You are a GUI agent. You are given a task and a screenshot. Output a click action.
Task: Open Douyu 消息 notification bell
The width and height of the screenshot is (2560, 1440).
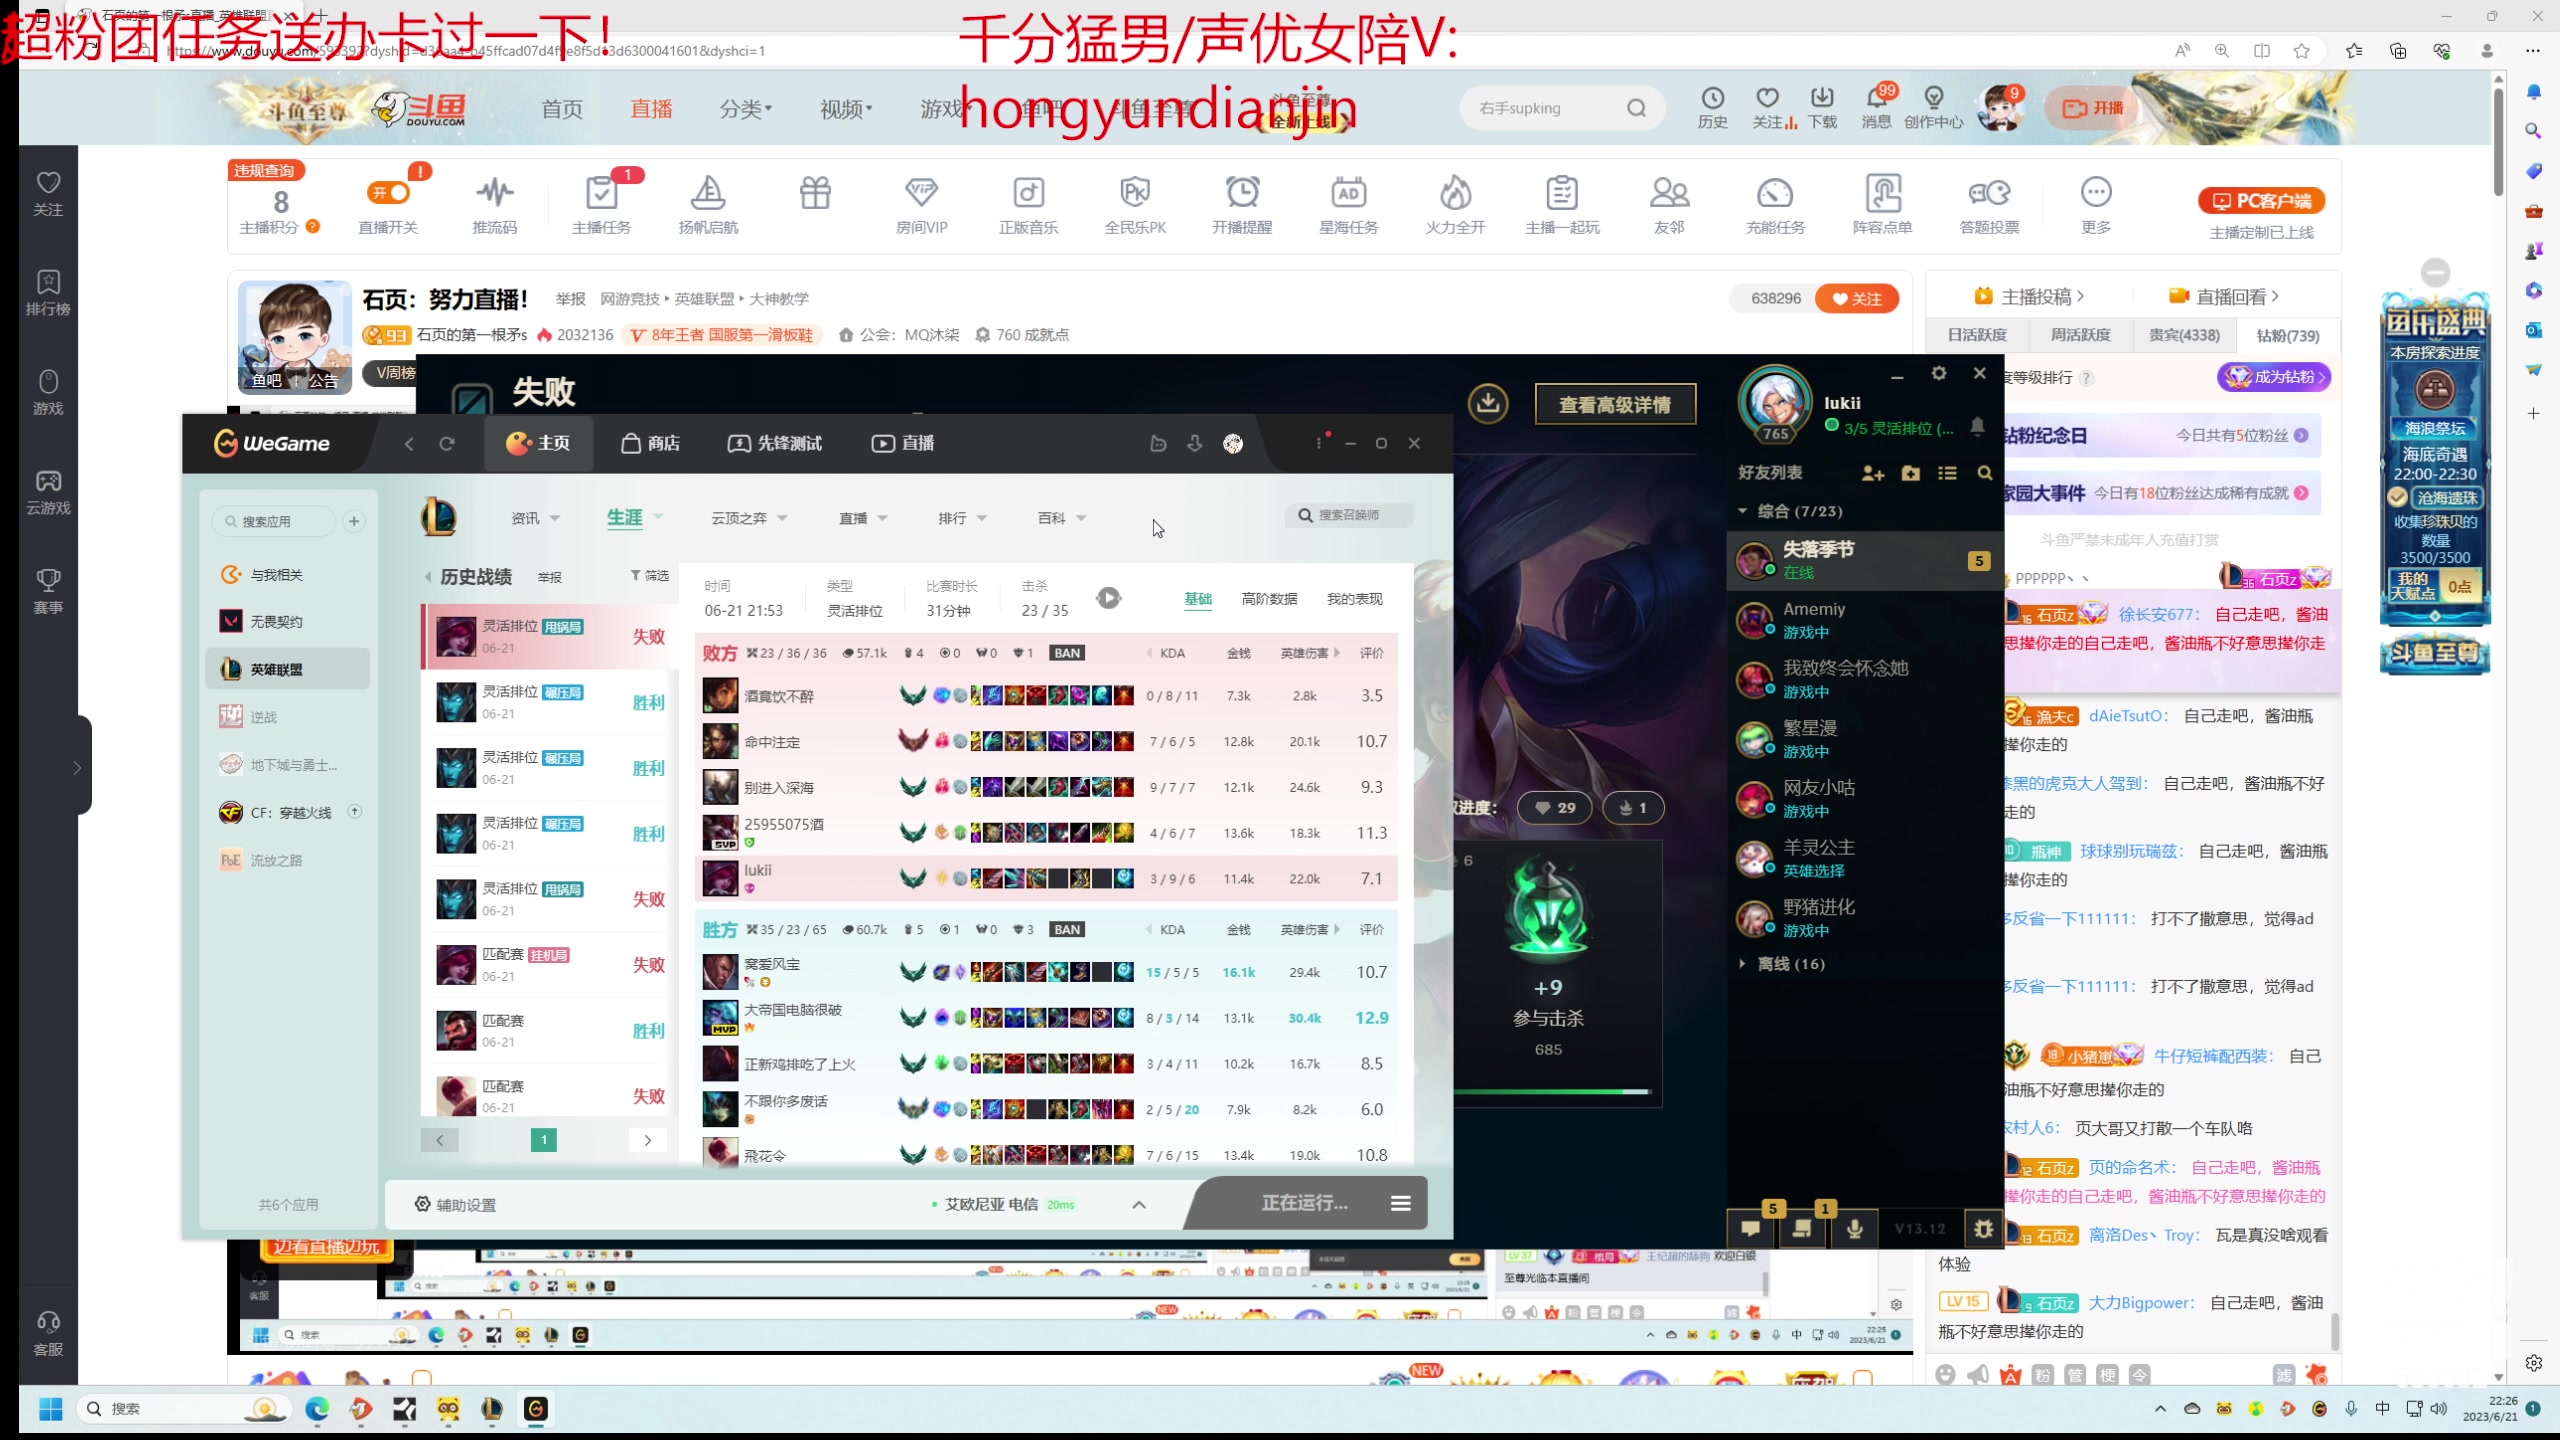click(x=1876, y=108)
